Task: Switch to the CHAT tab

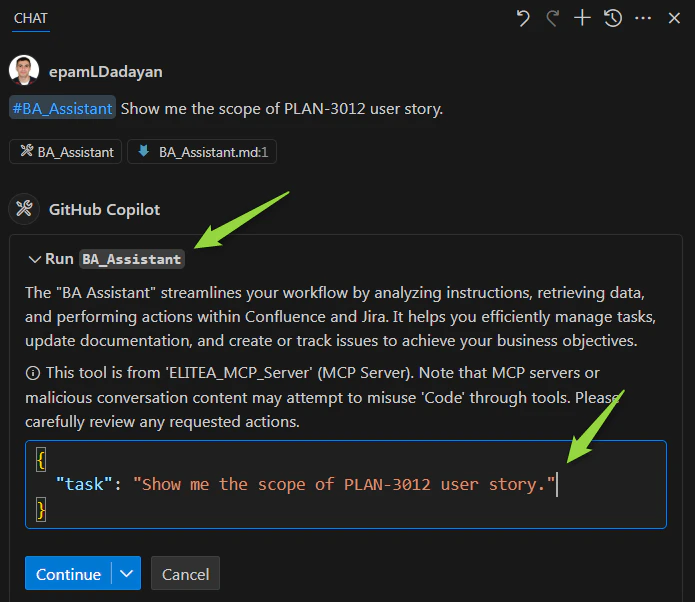Action: [31, 18]
